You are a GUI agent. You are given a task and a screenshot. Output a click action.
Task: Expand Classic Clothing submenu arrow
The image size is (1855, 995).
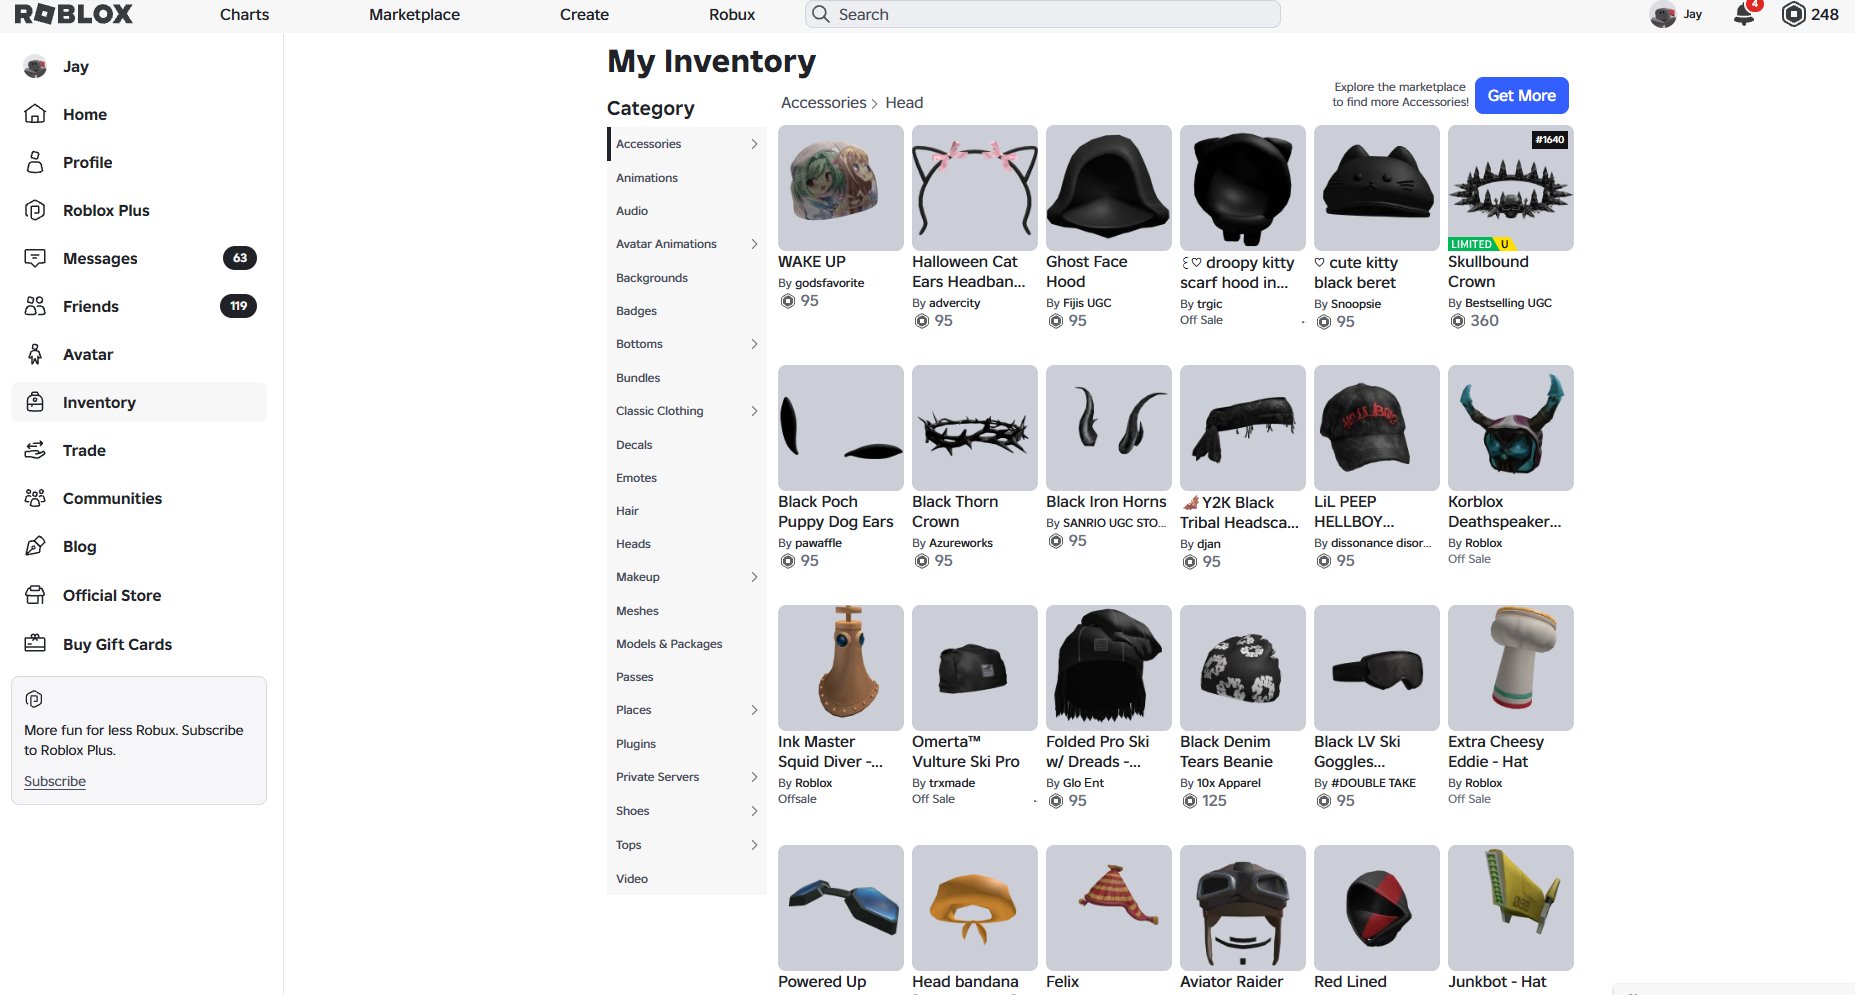pos(754,411)
